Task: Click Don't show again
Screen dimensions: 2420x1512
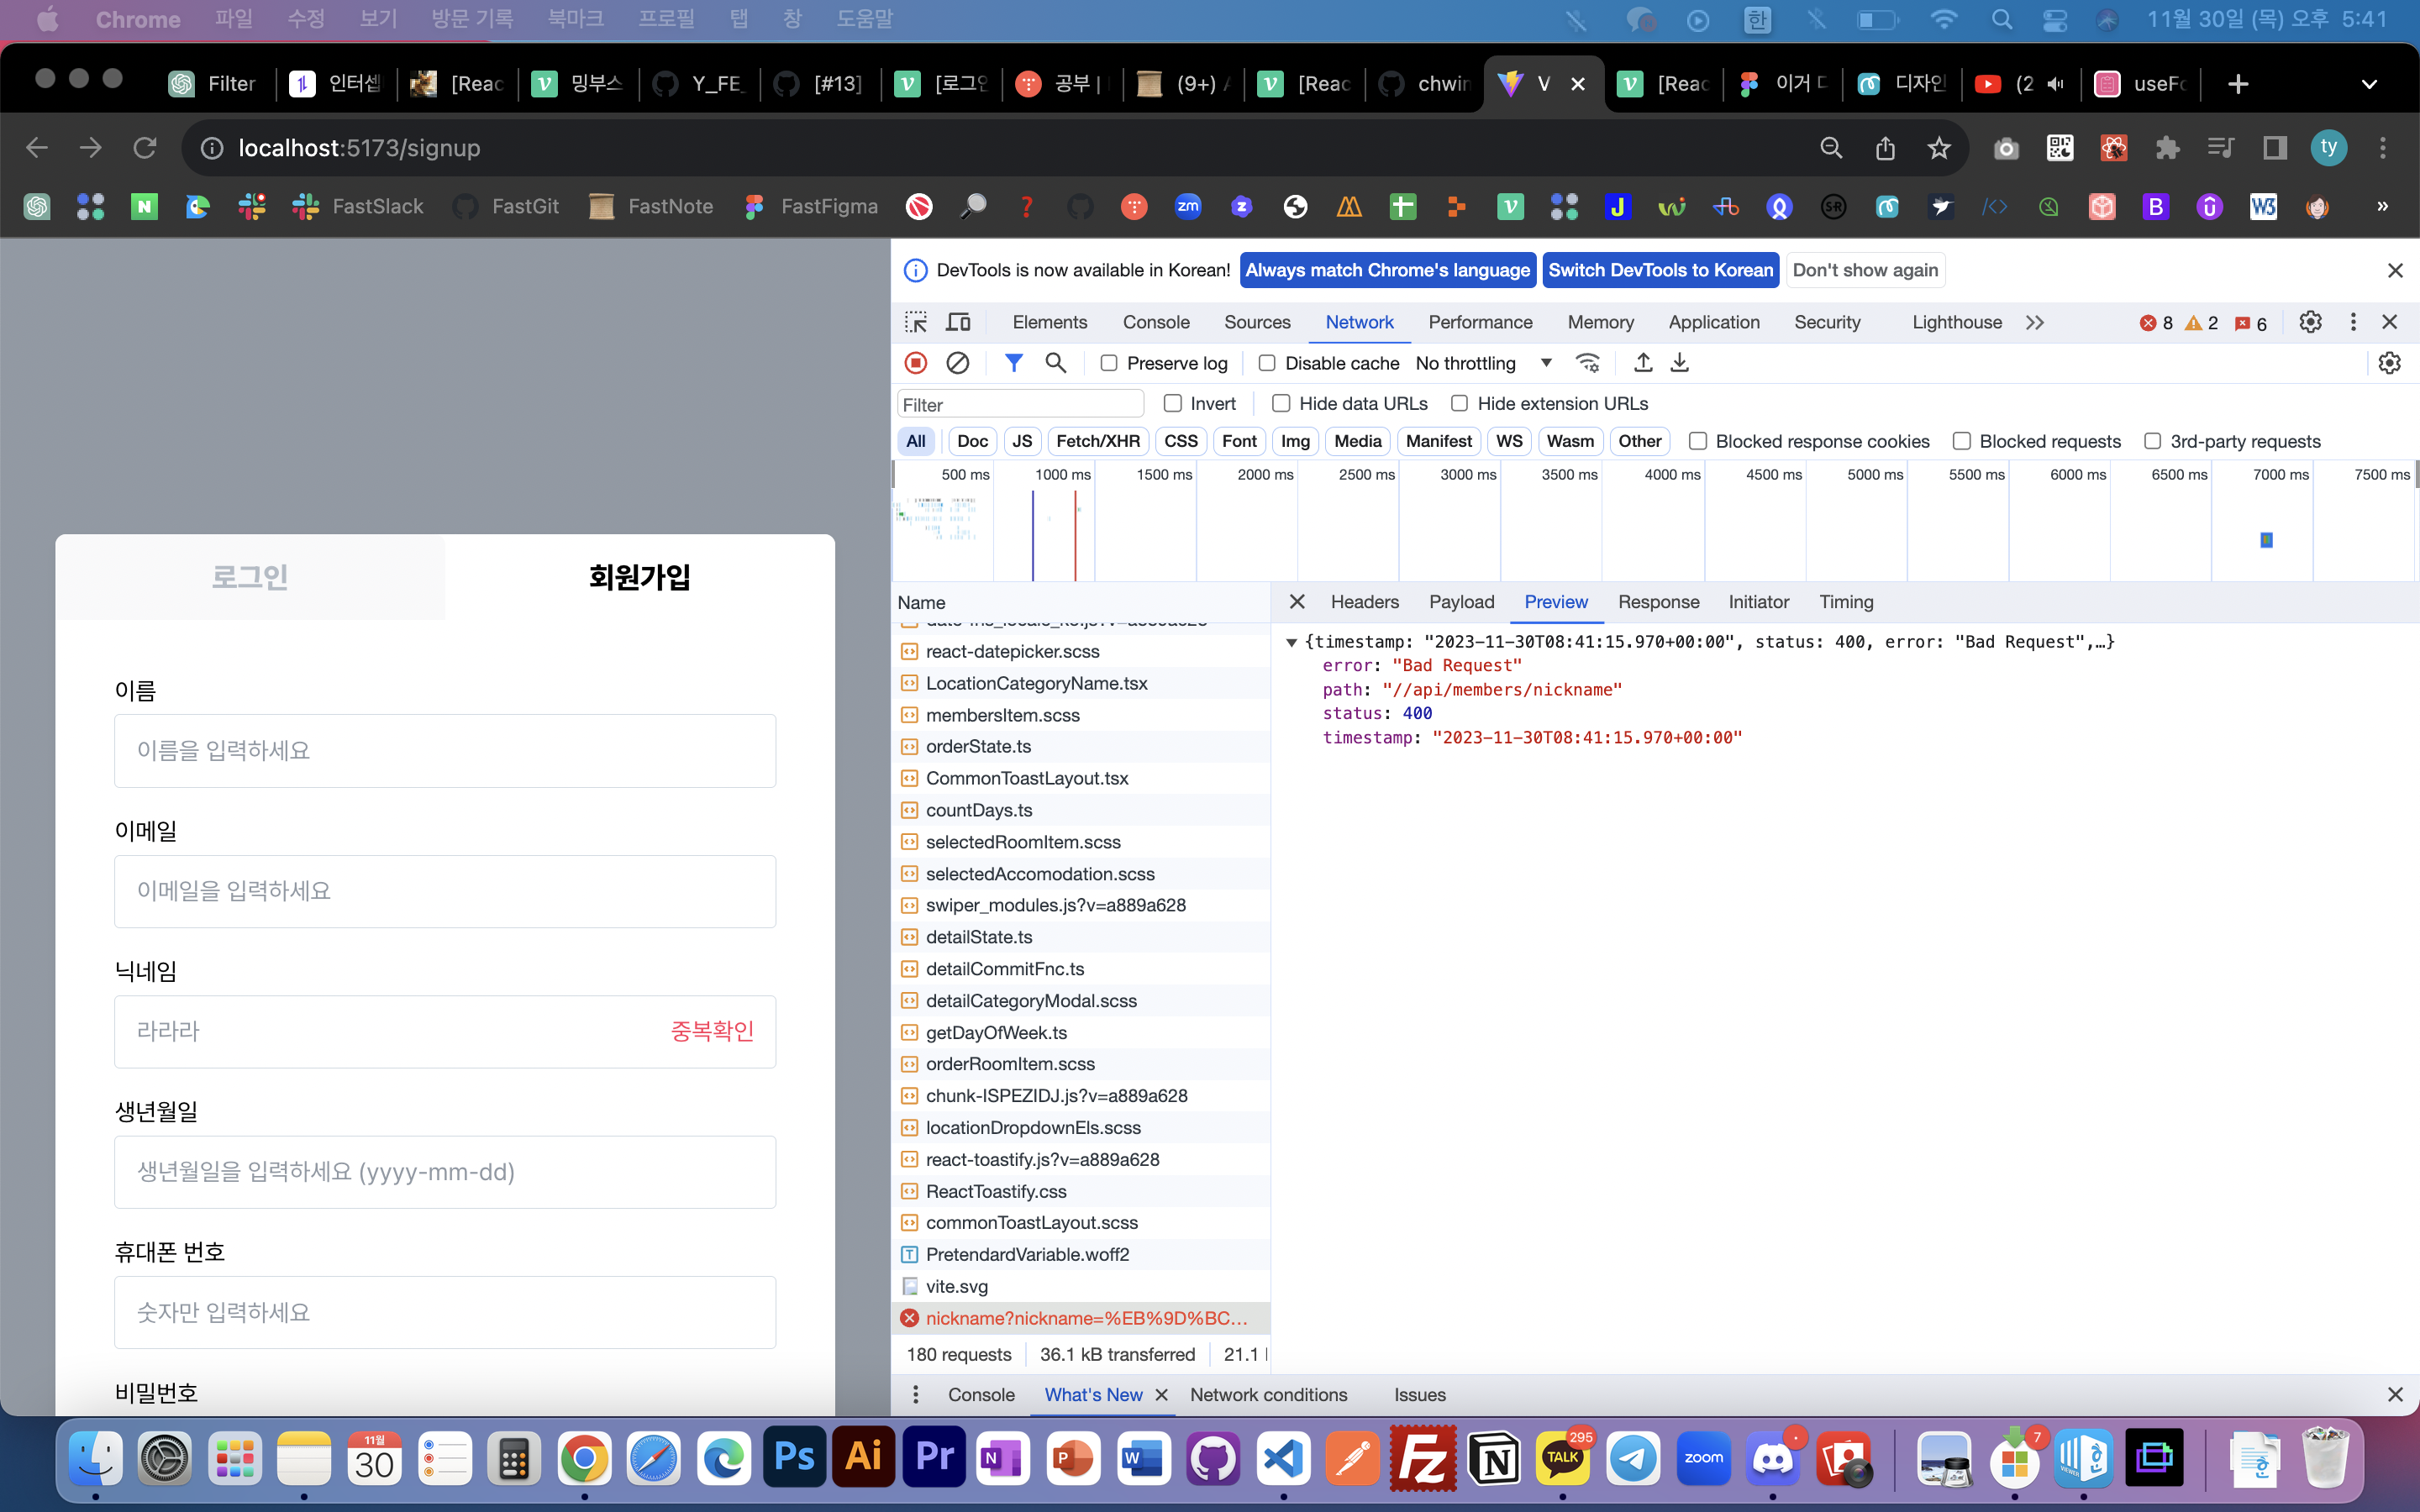Action: pyautogui.click(x=1865, y=270)
